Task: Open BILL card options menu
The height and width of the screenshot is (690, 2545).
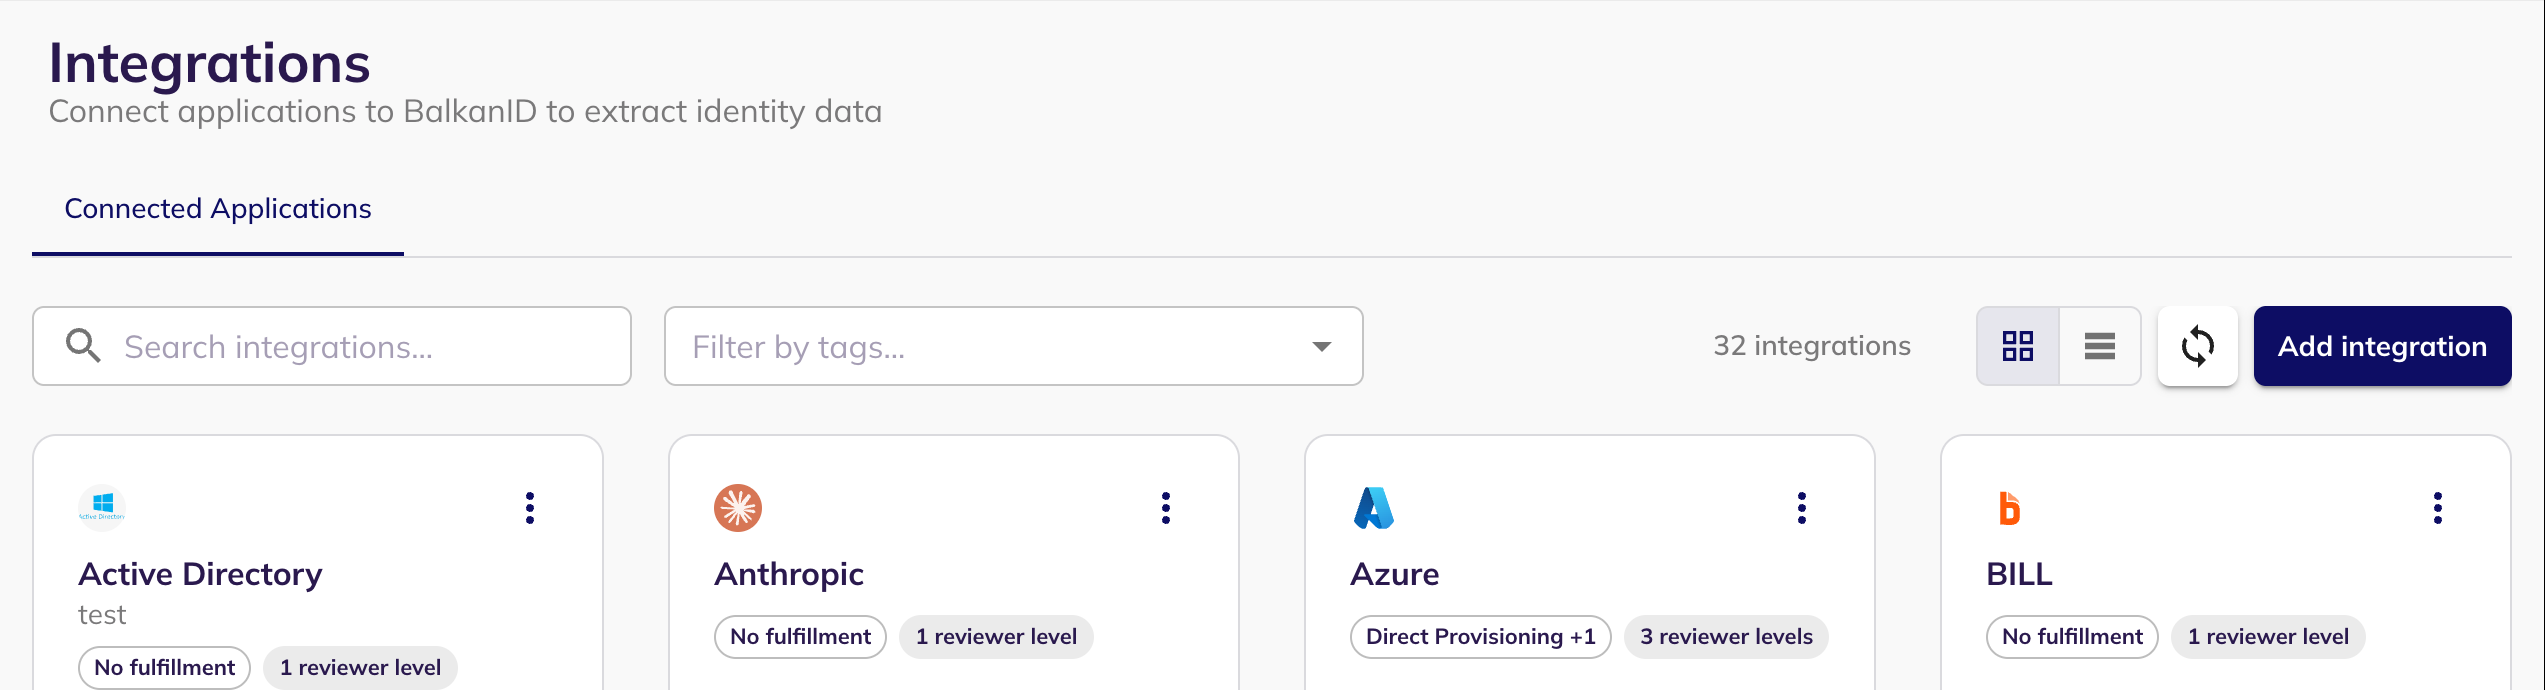Action: (2438, 508)
